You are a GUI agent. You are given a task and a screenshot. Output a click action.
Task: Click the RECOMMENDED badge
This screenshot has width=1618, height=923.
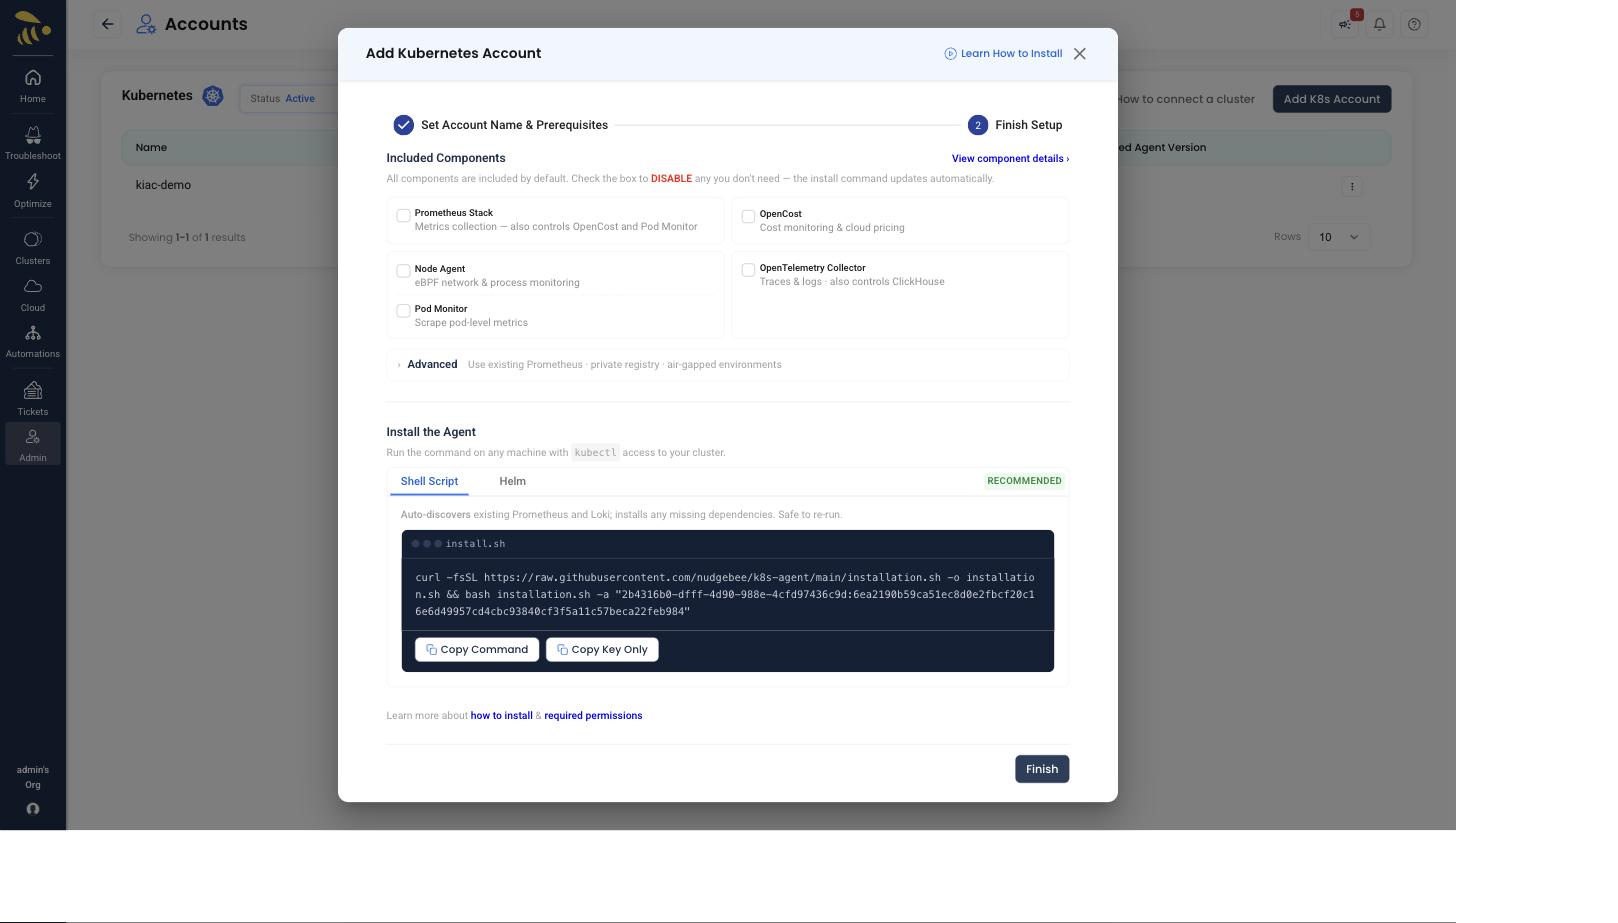pyautogui.click(x=1024, y=481)
